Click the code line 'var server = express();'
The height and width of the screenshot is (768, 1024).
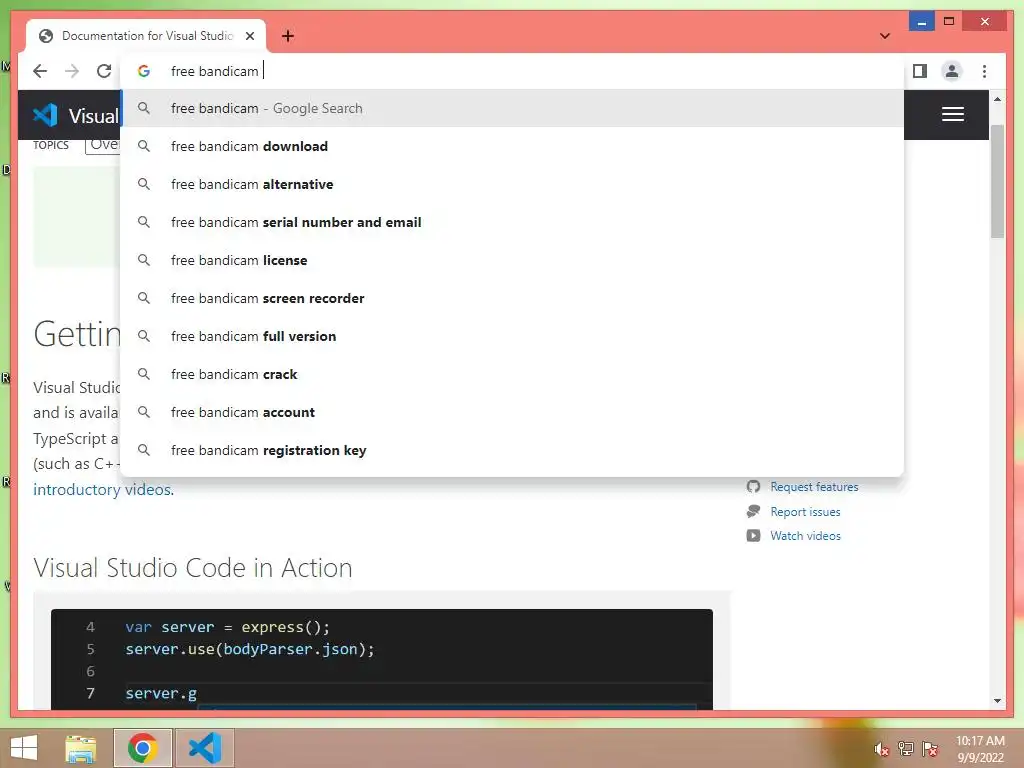click(x=227, y=628)
